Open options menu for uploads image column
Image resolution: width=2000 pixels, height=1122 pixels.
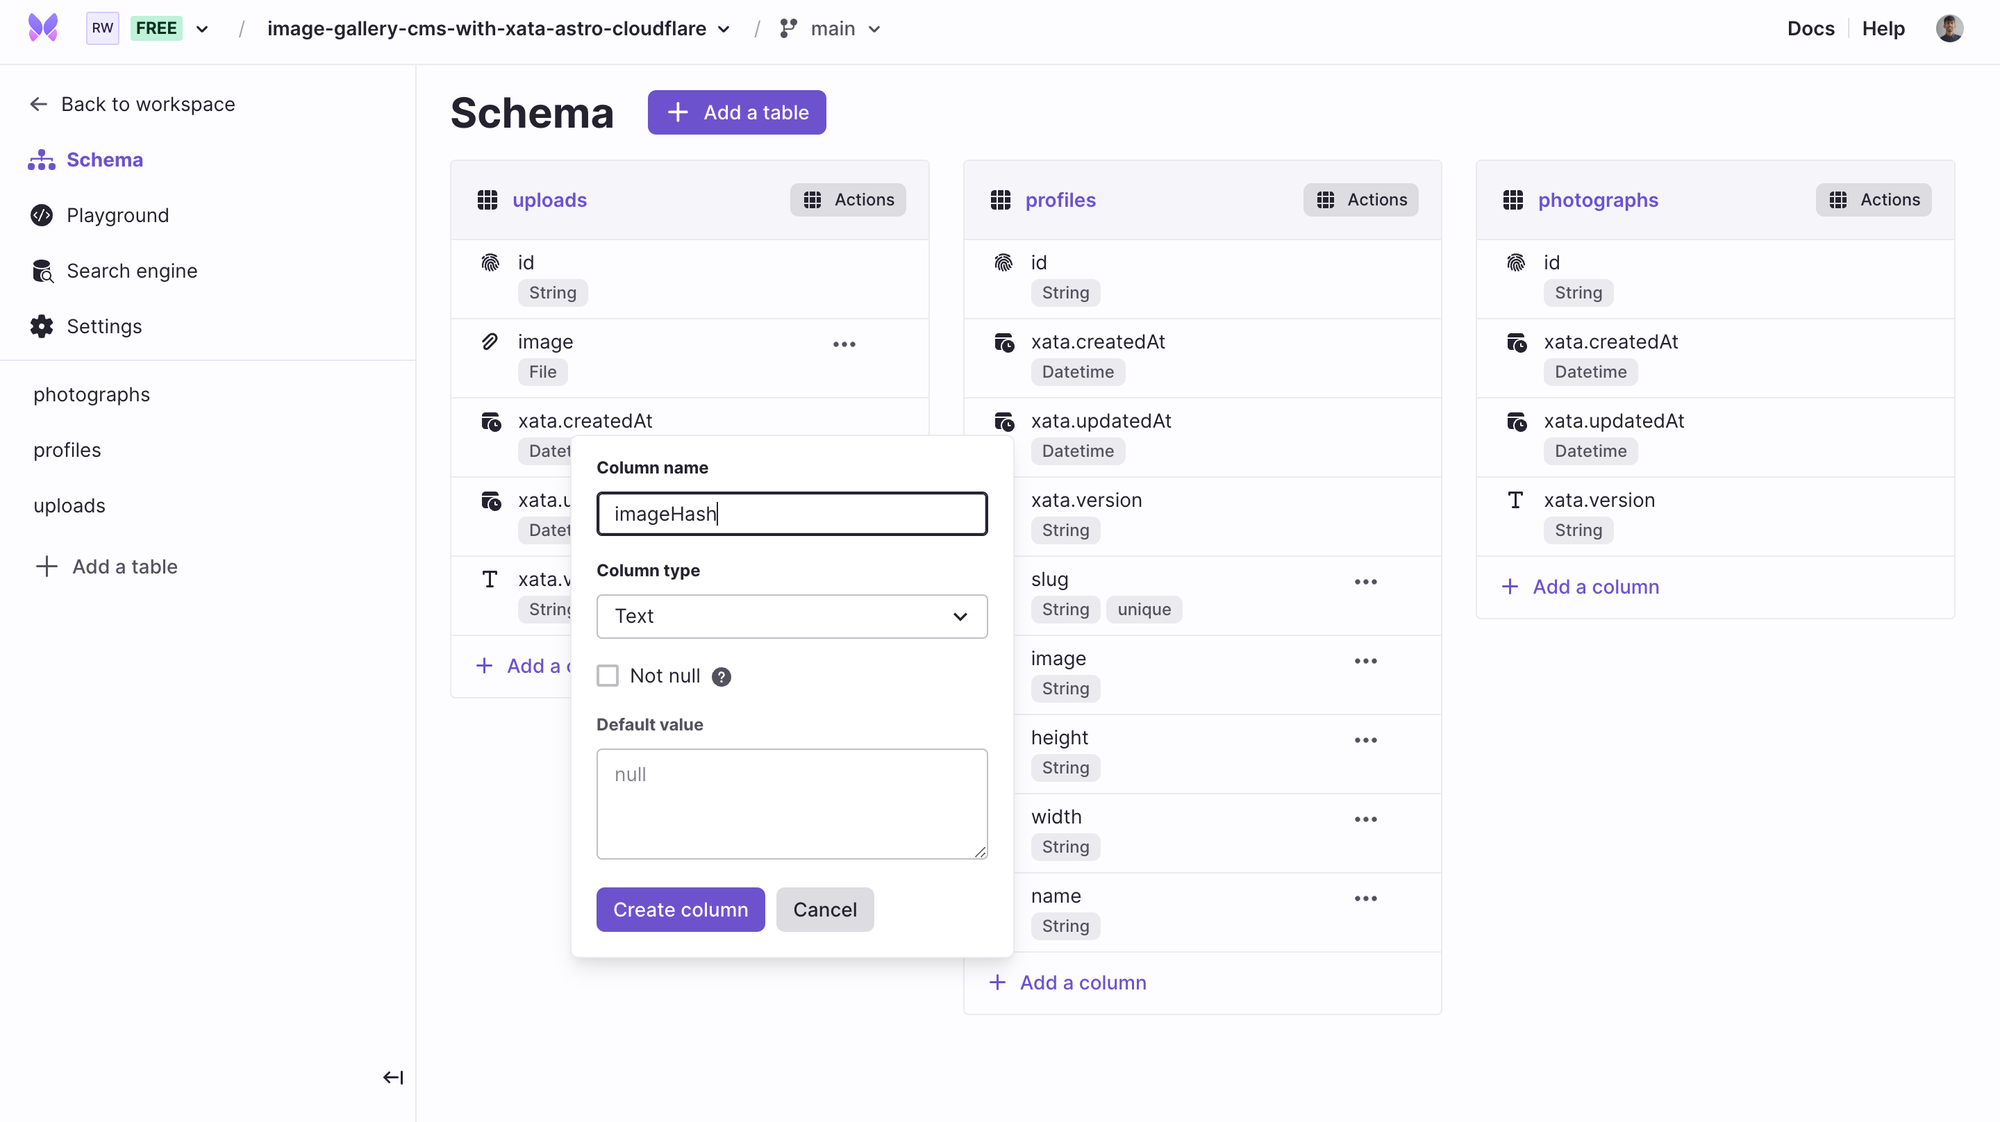tap(844, 344)
